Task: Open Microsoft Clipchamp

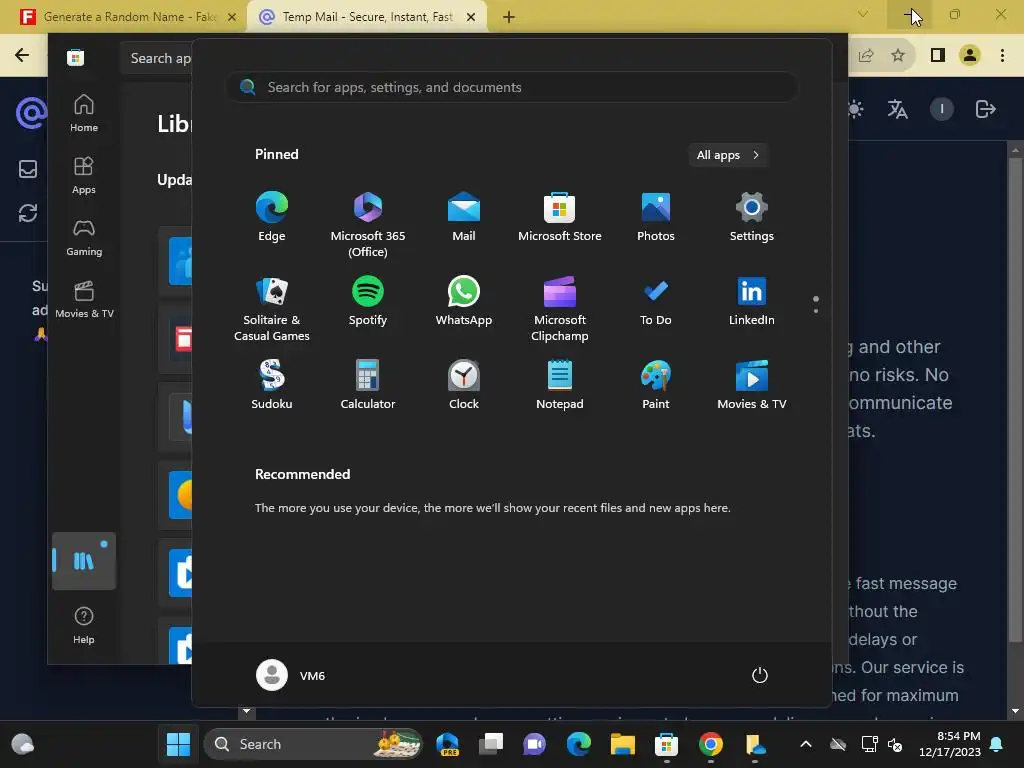Action: [x=560, y=309]
